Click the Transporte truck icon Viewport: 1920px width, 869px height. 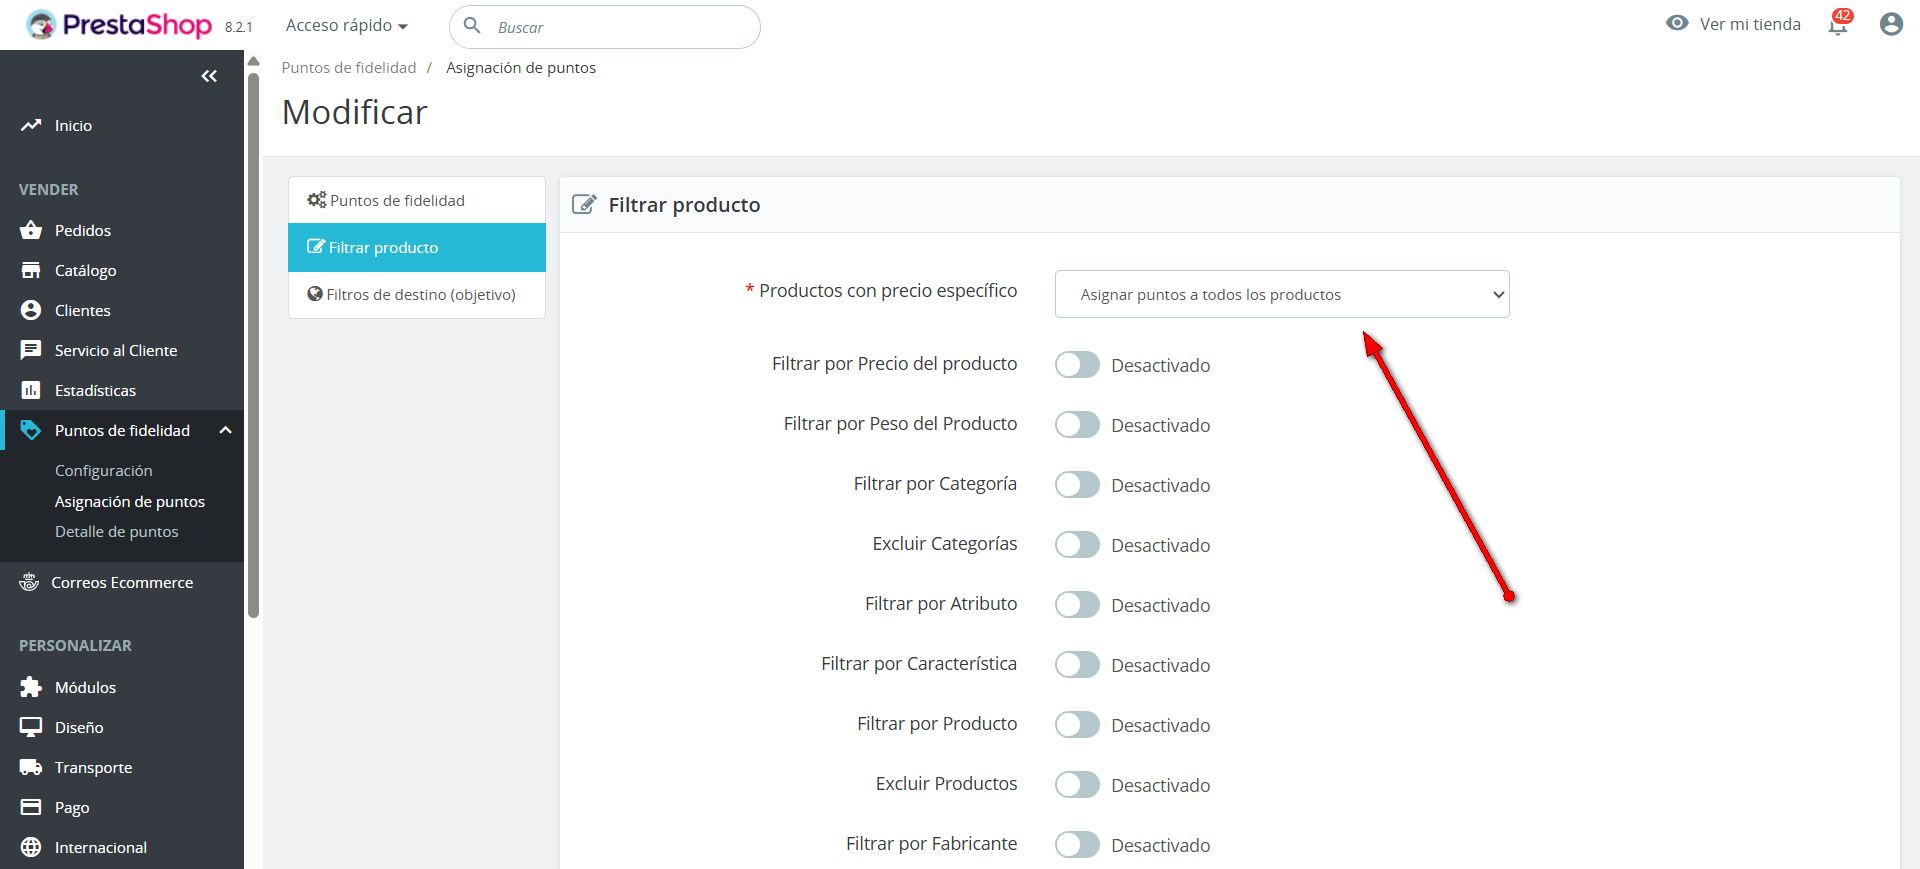tap(31, 767)
